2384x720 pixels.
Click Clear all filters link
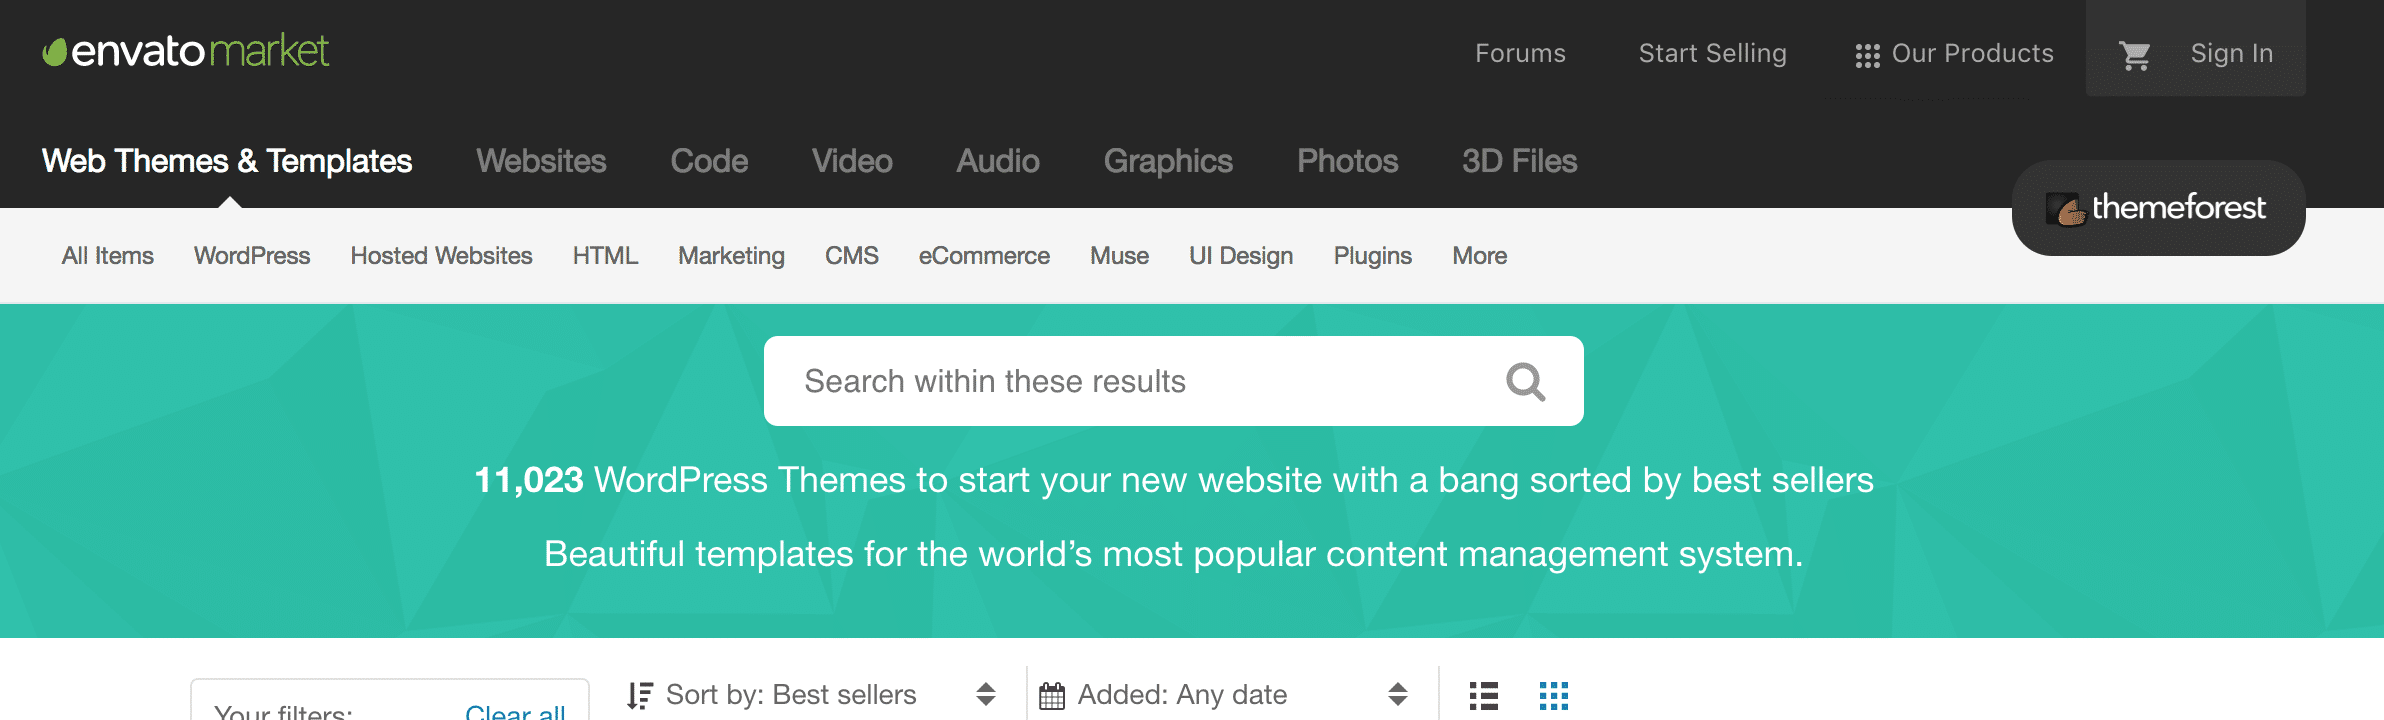click(515, 711)
